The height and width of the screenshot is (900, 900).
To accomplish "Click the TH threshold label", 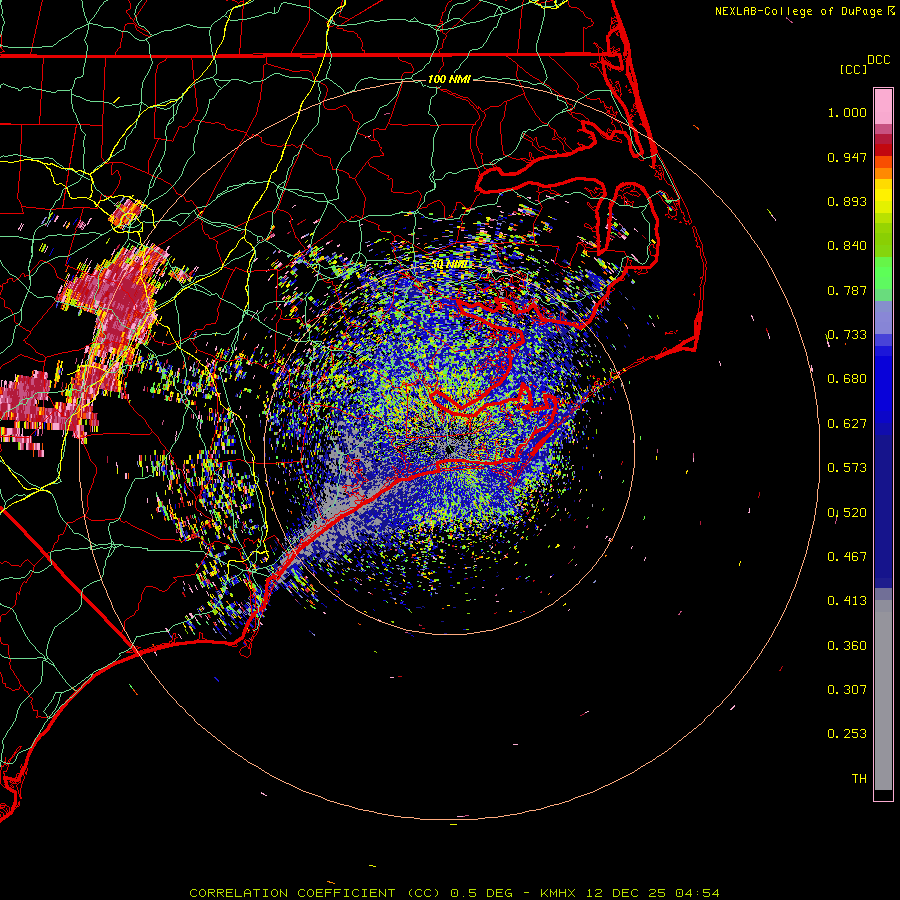I will (859, 779).
